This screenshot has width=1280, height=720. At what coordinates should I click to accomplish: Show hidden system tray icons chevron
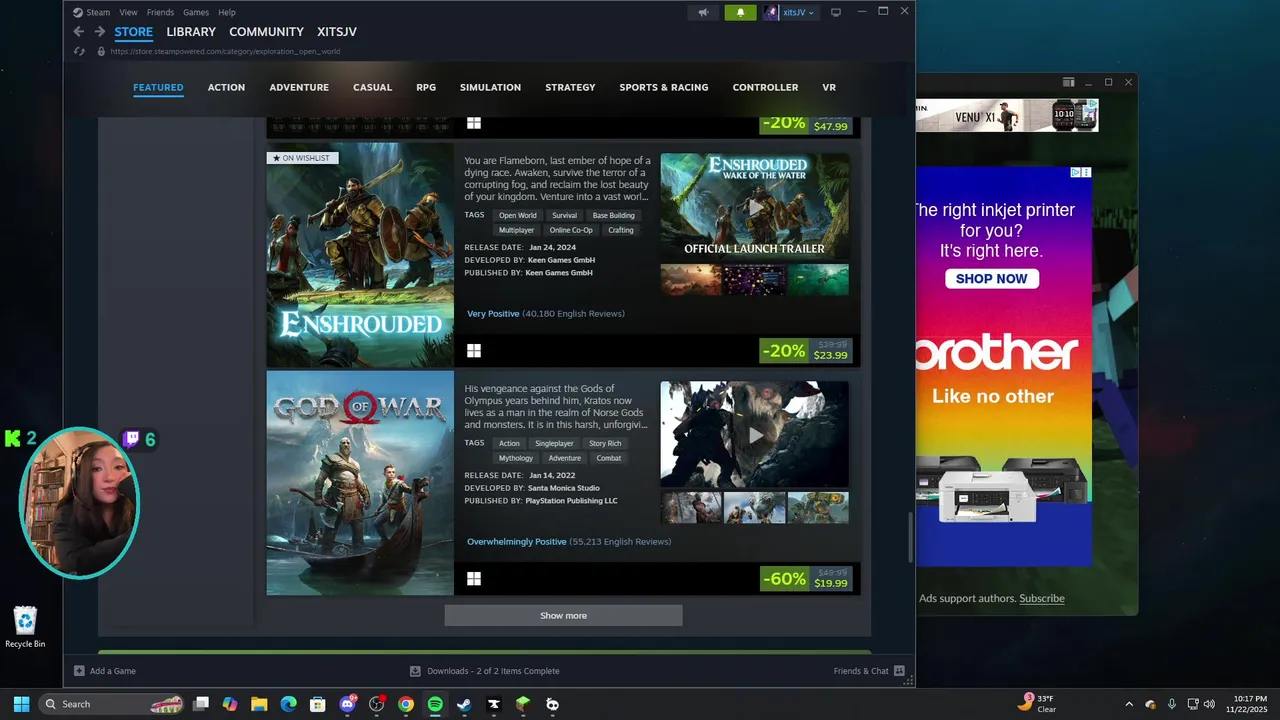[1129, 704]
